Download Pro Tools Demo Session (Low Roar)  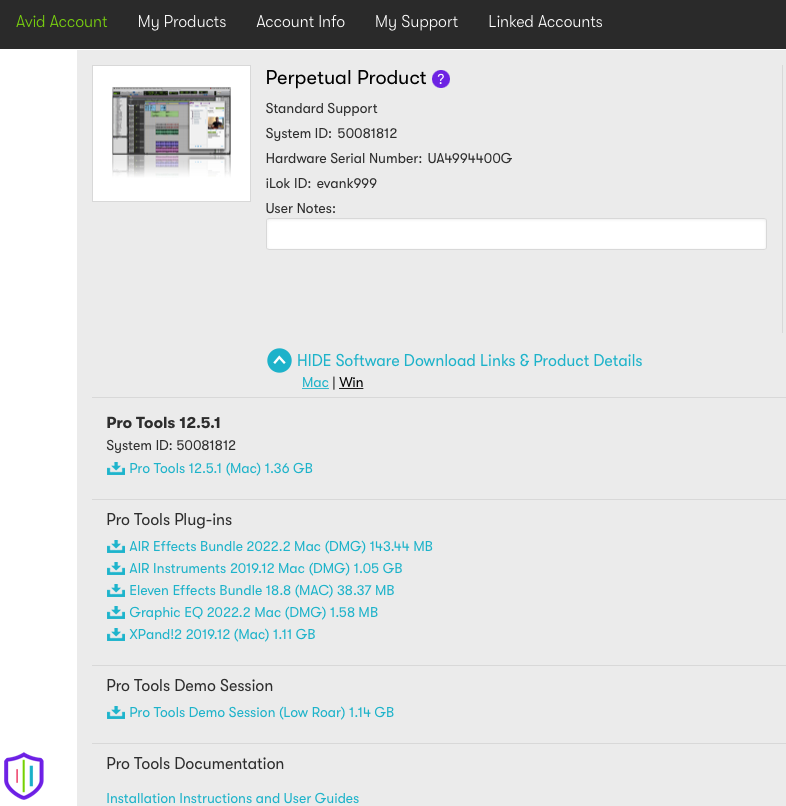[262, 712]
